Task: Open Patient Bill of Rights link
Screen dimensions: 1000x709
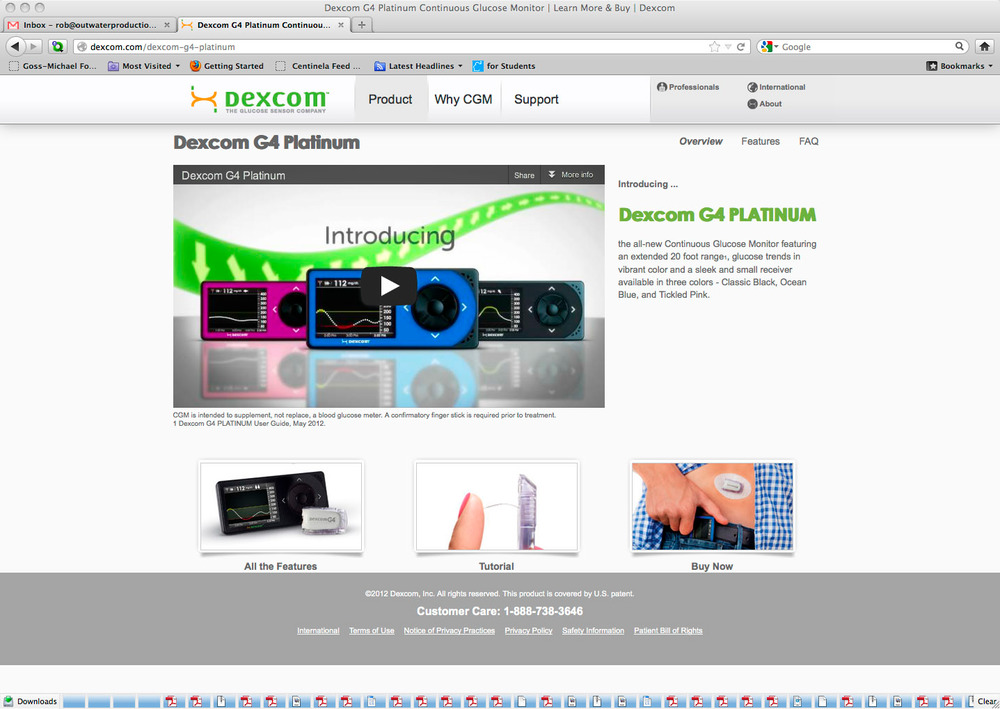Action: pos(668,631)
